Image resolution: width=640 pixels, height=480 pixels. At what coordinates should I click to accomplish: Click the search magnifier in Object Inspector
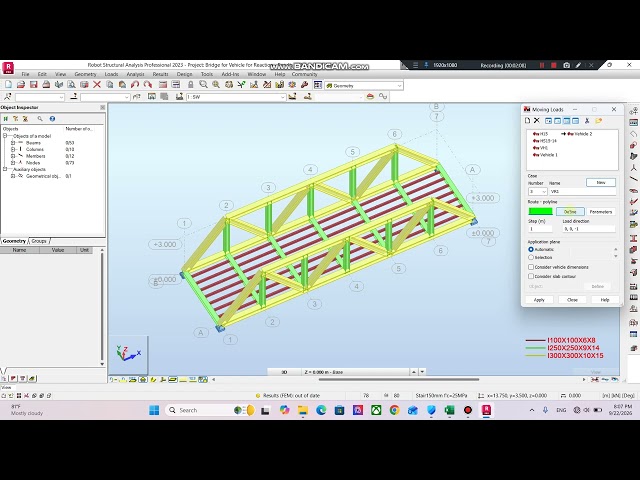[40, 119]
